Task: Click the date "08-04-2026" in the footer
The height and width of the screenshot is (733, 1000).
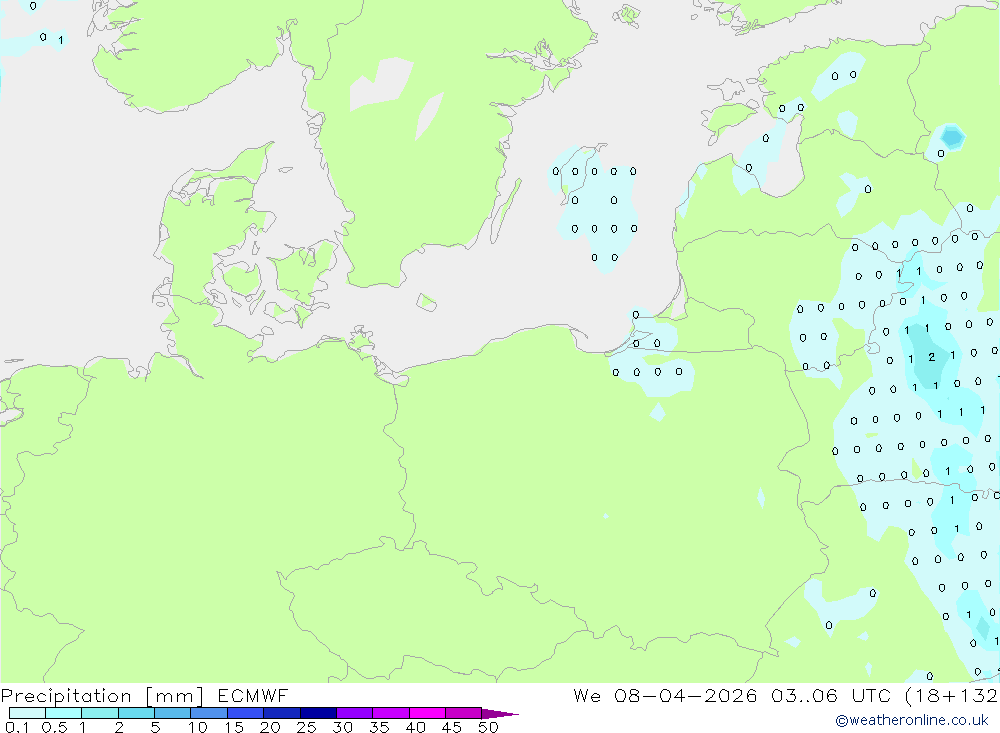Action: pos(685,695)
